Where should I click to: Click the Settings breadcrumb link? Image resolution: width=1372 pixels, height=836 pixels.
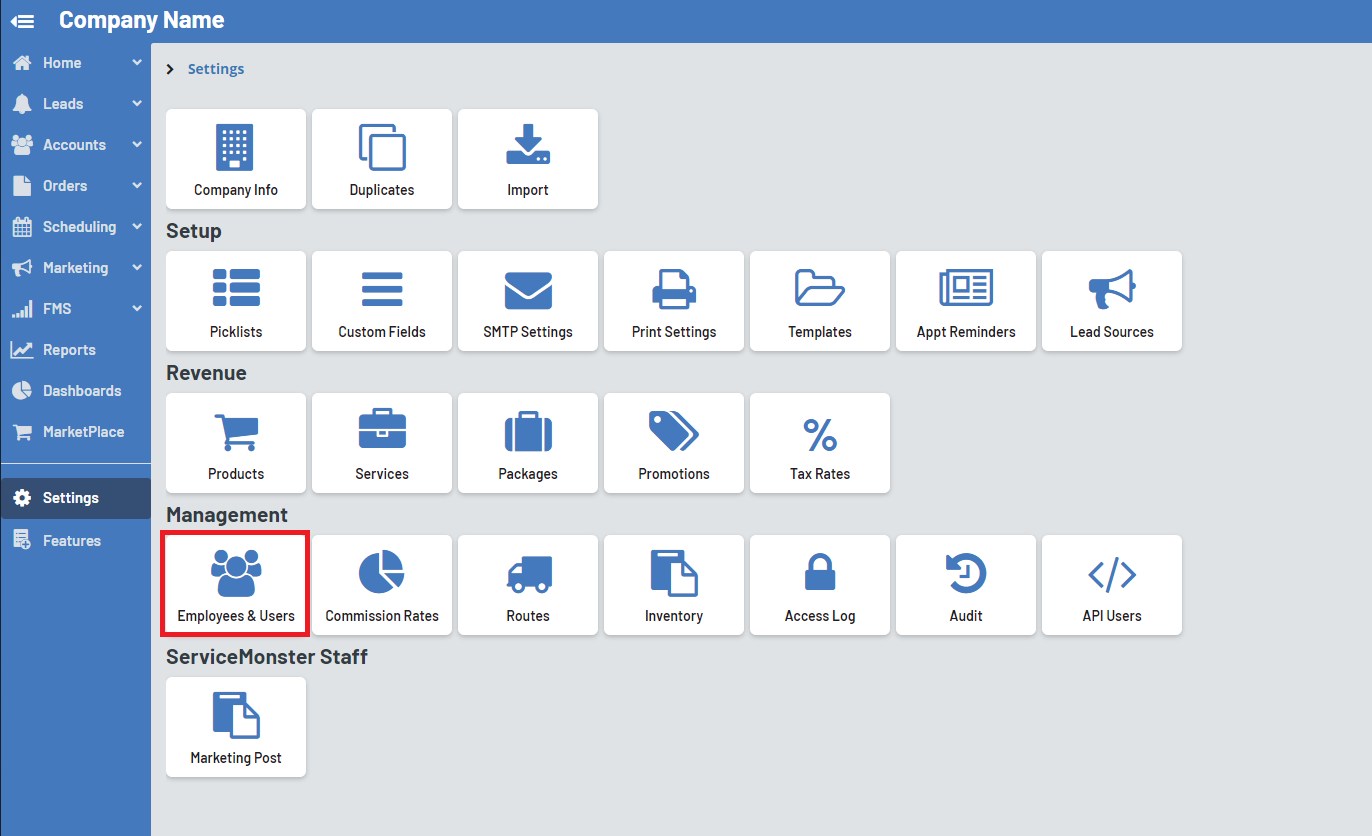tap(216, 69)
